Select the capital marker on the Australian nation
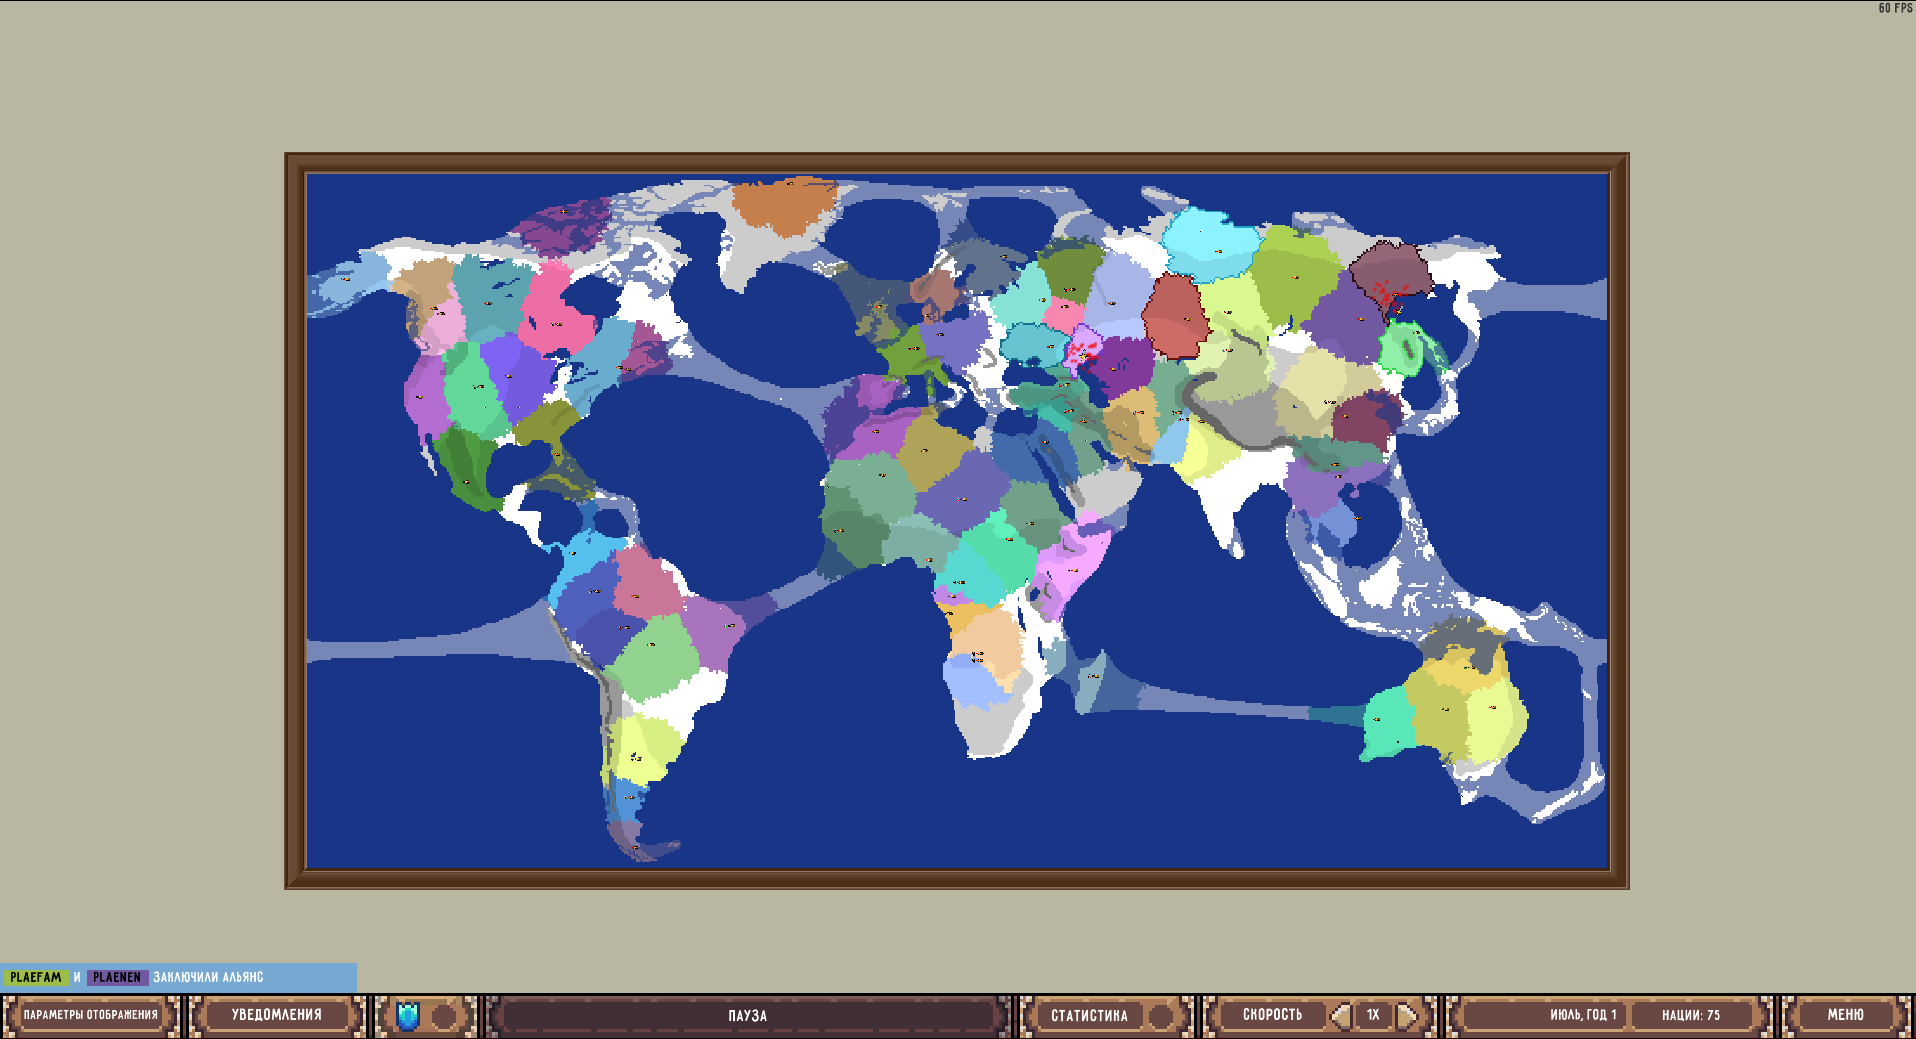 click(x=1446, y=709)
